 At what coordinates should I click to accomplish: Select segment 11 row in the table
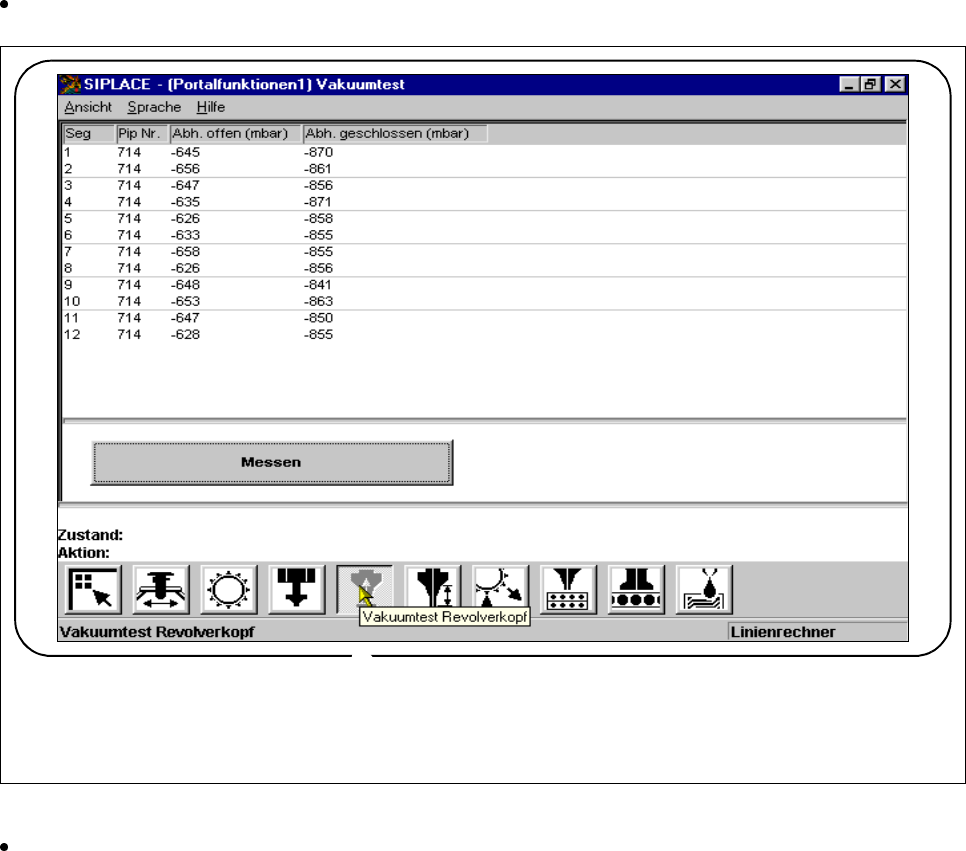(x=484, y=319)
